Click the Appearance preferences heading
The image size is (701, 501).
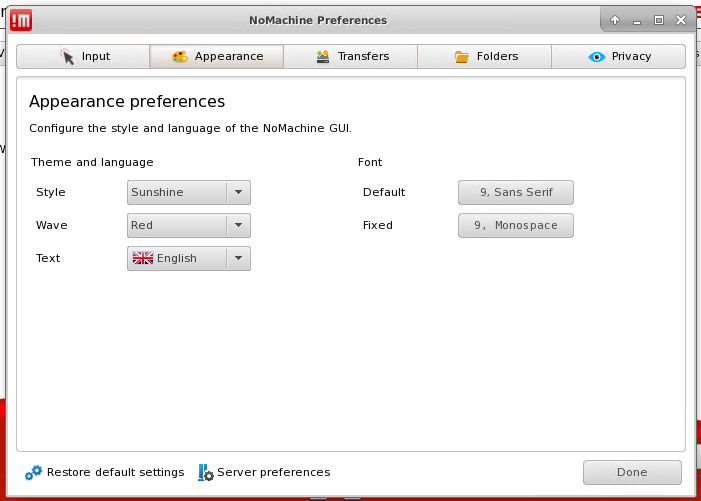(127, 101)
